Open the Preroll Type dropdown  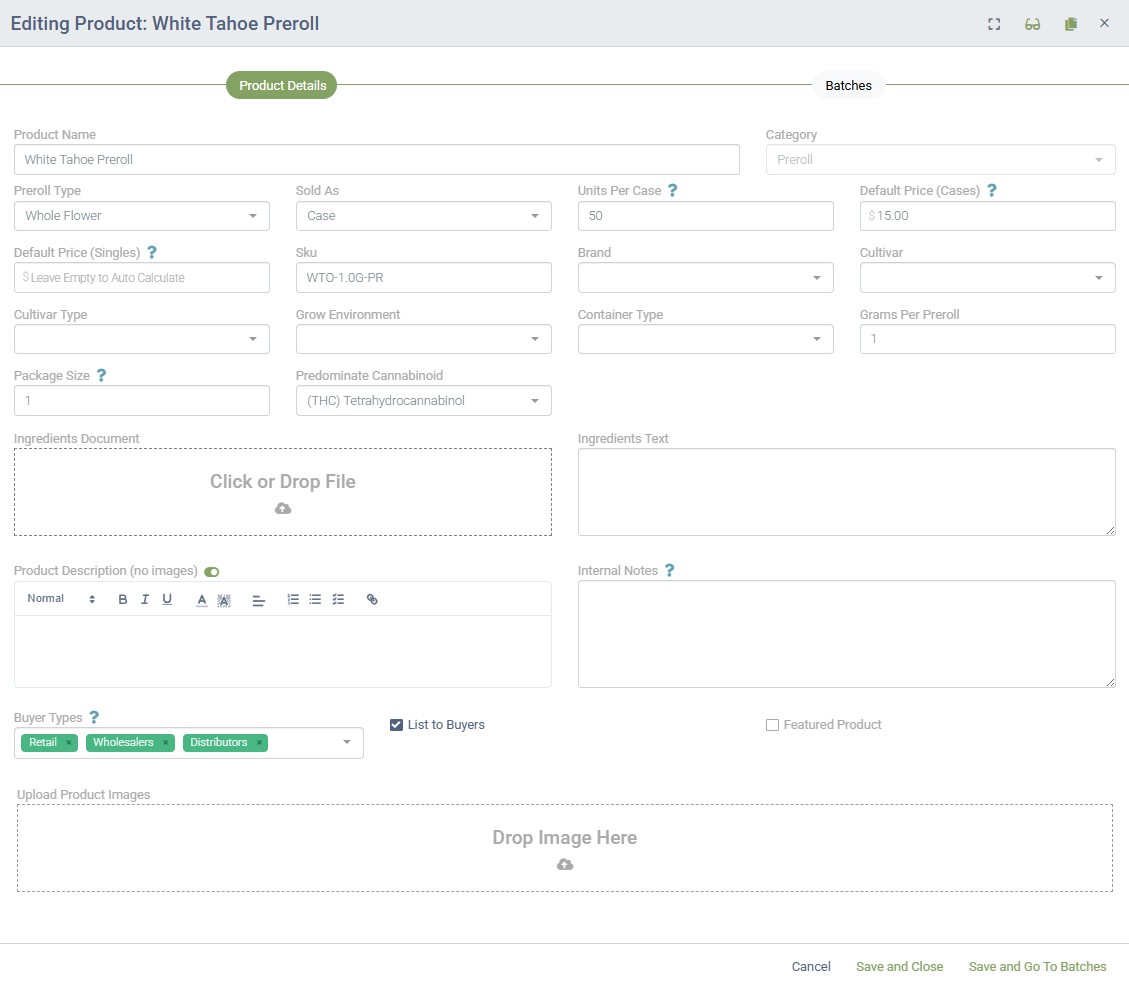tap(141, 216)
